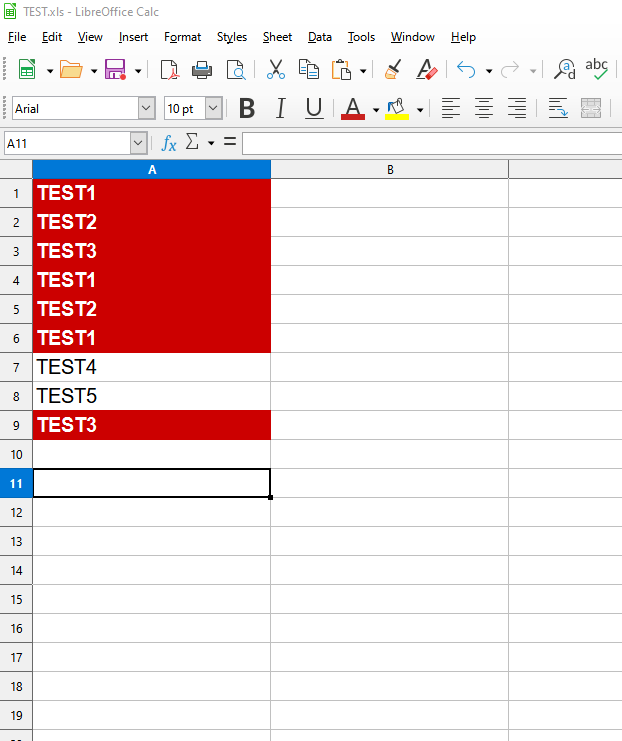
Task: Click the Cut scissors icon
Action: [276, 70]
